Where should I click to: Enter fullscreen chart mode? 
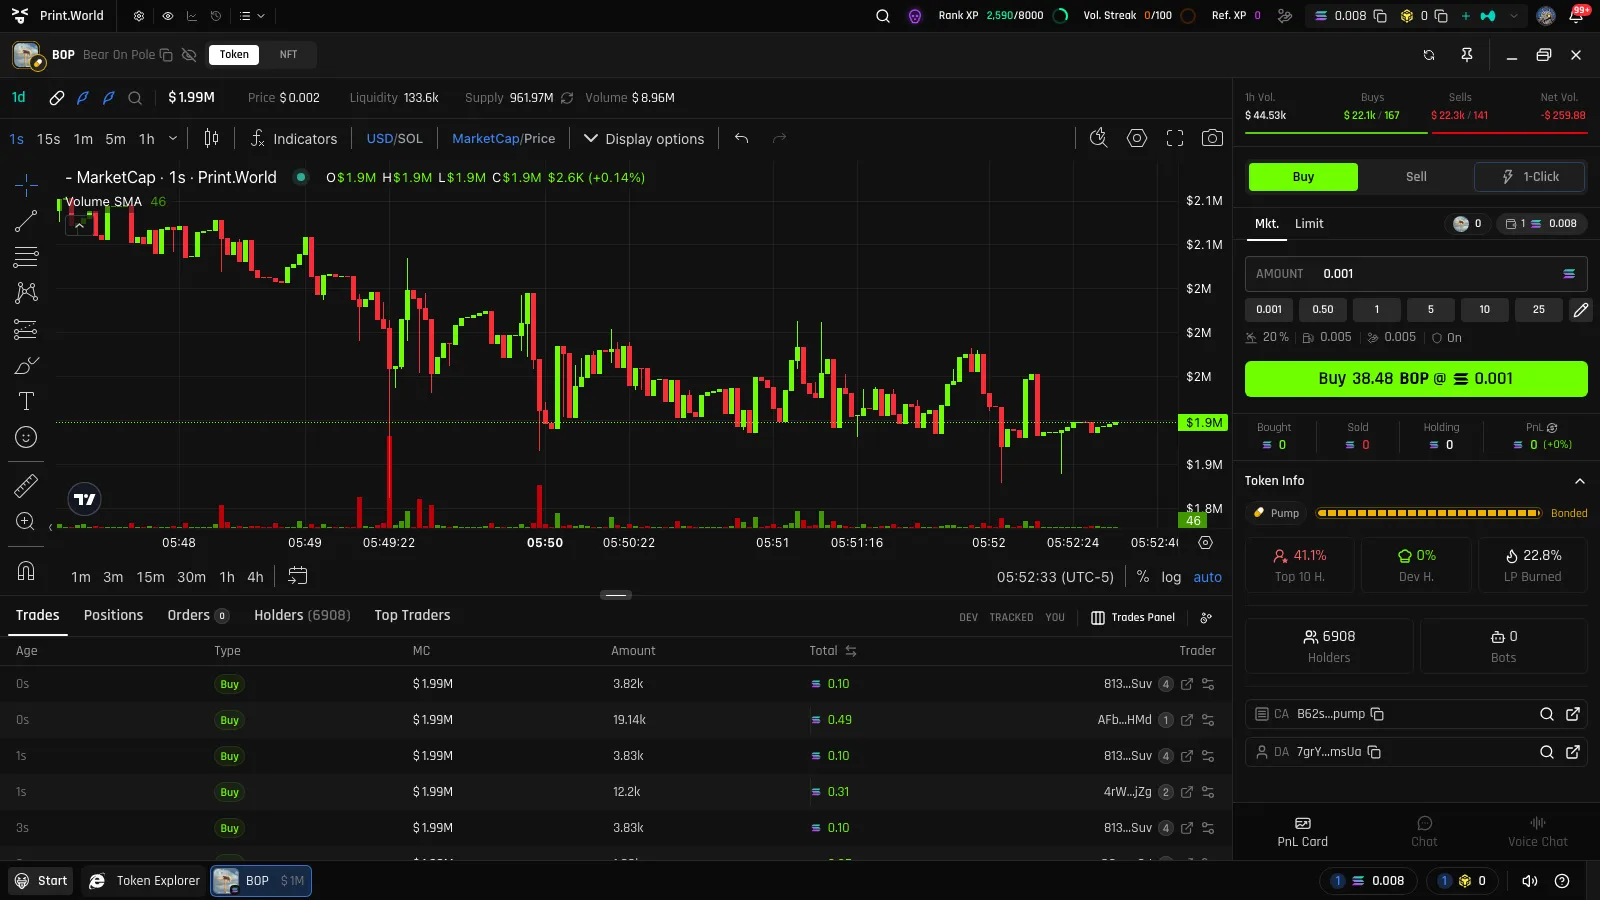tap(1175, 138)
